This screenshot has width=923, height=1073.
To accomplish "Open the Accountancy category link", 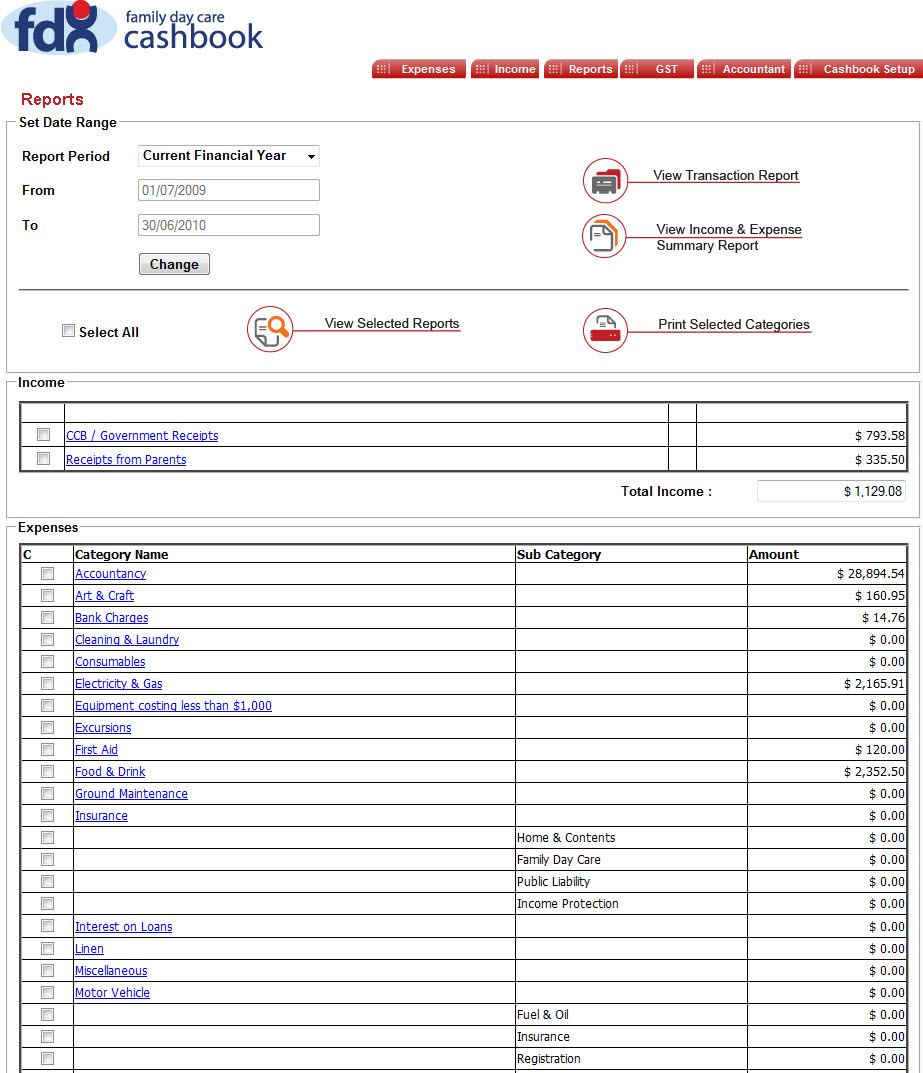I will pyautogui.click(x=110, y=573).
